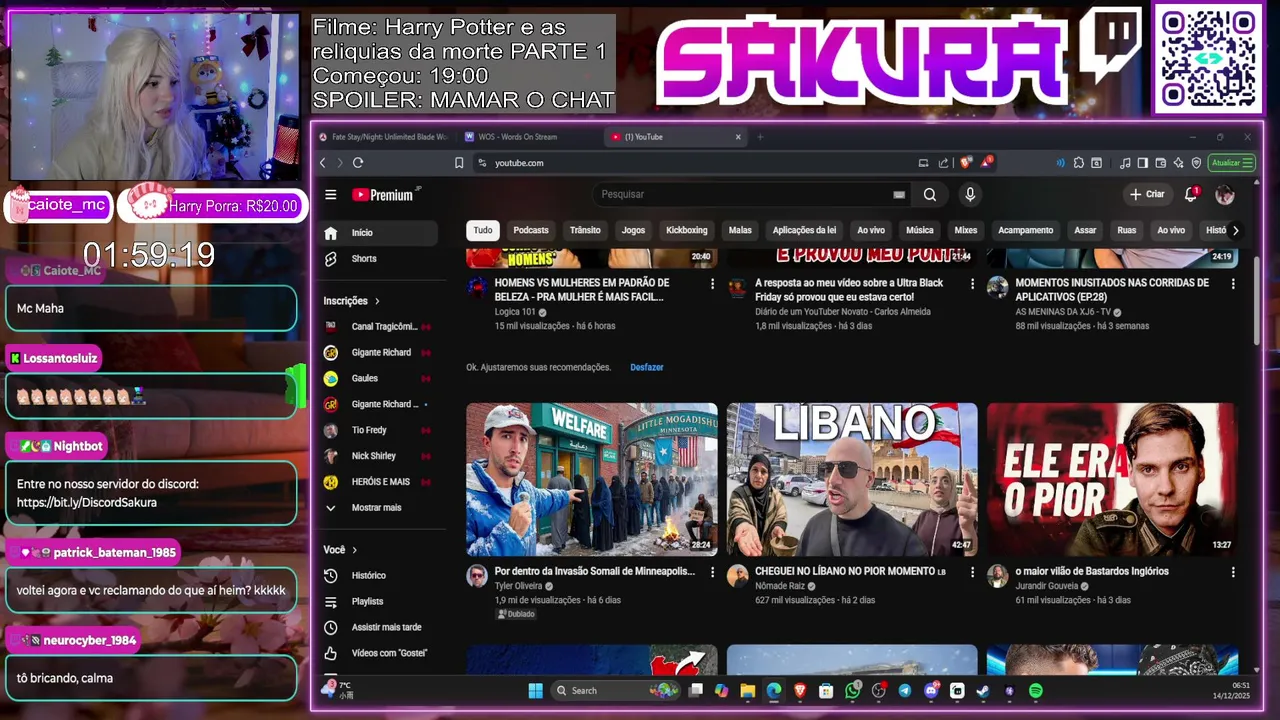Start voice search with microphone icon

click(969, 195)
